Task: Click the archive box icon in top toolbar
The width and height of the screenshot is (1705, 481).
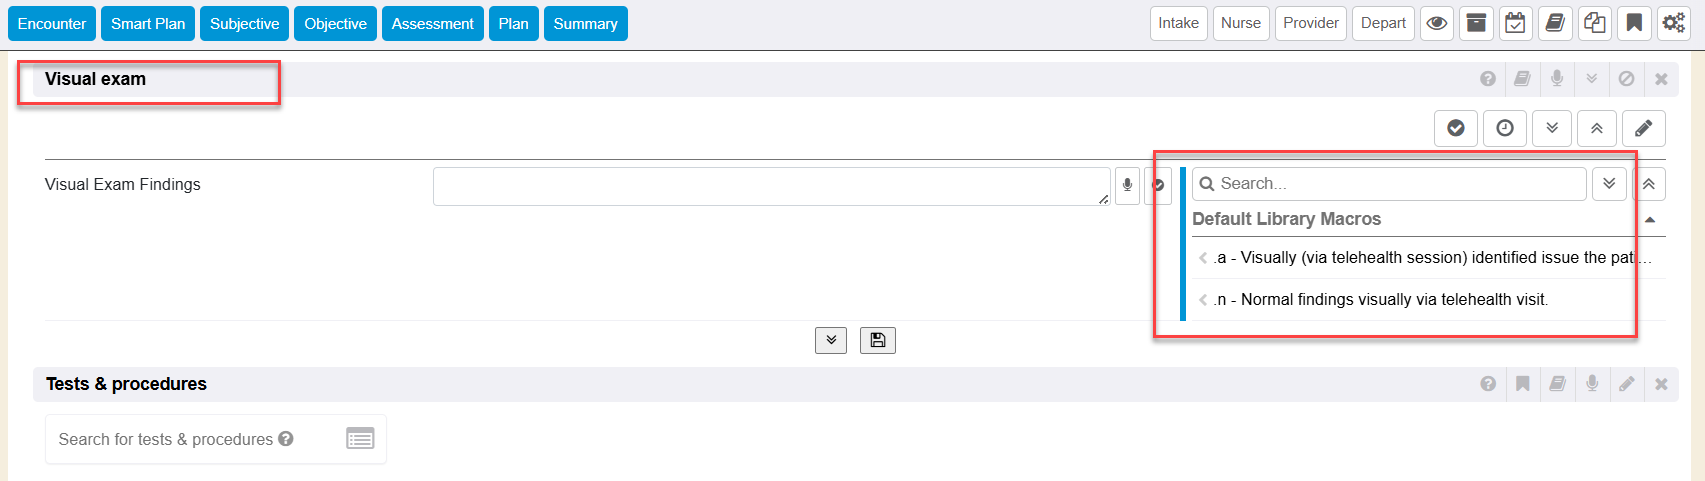Action: click(1476, 23)
